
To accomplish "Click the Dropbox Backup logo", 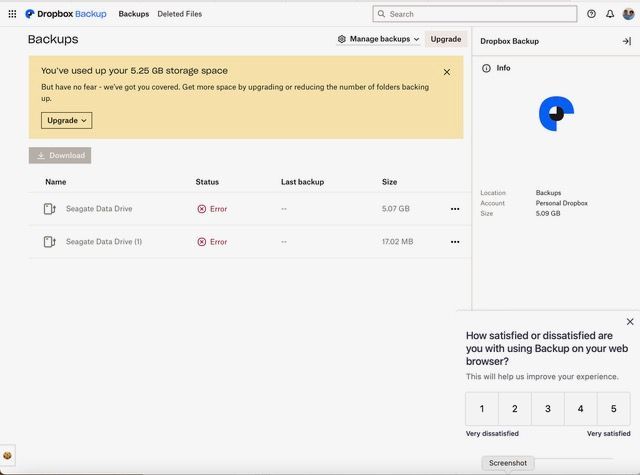I will pos(66,14).
